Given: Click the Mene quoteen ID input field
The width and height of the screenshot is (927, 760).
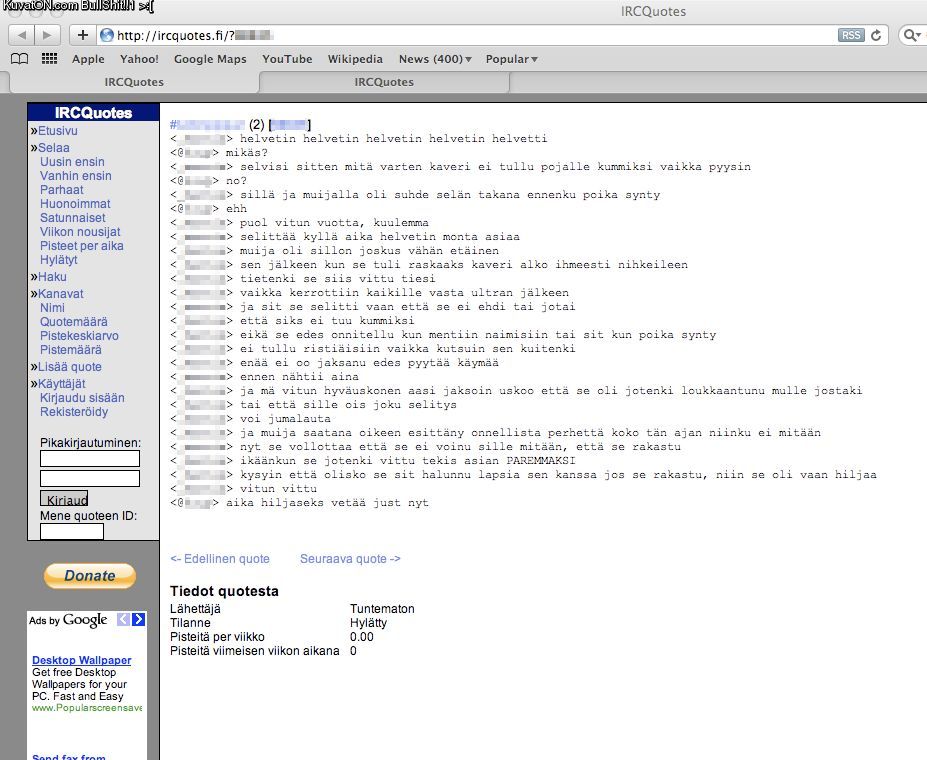Looking at the screenshot, I should pyautogui.click(x=72, y=532).
